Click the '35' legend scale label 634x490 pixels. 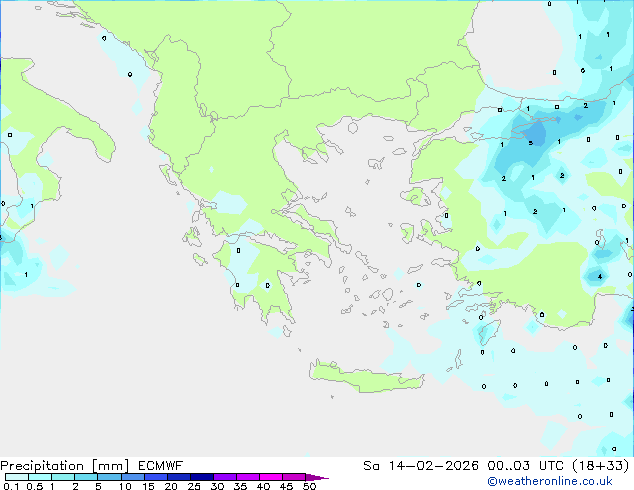click(x=241, y=486)
